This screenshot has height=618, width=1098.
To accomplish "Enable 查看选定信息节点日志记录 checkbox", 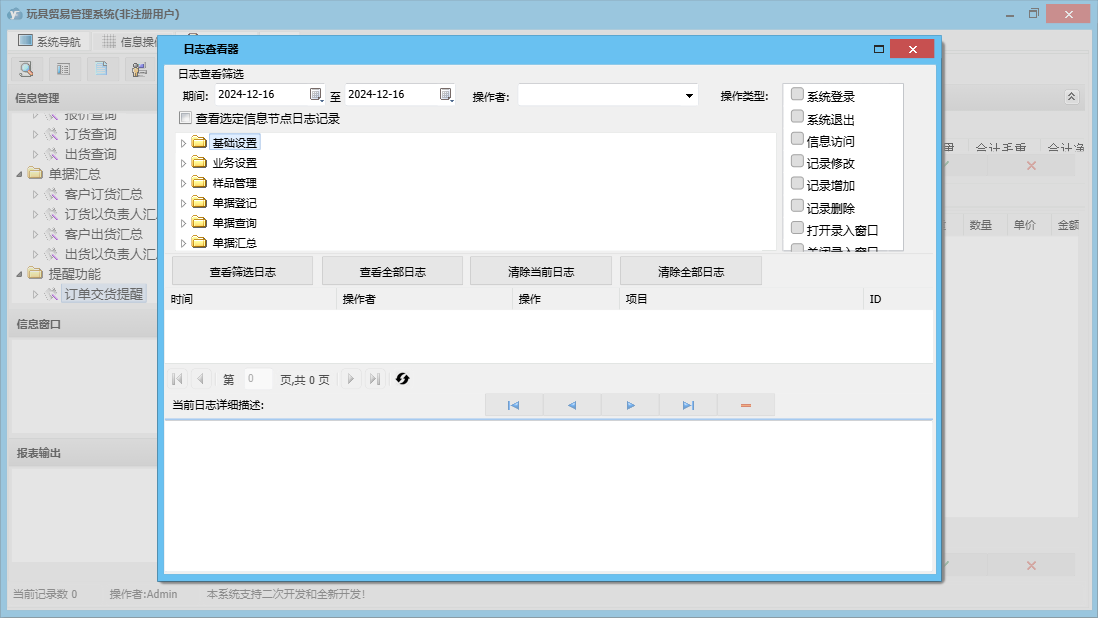I will click(185, 118).
